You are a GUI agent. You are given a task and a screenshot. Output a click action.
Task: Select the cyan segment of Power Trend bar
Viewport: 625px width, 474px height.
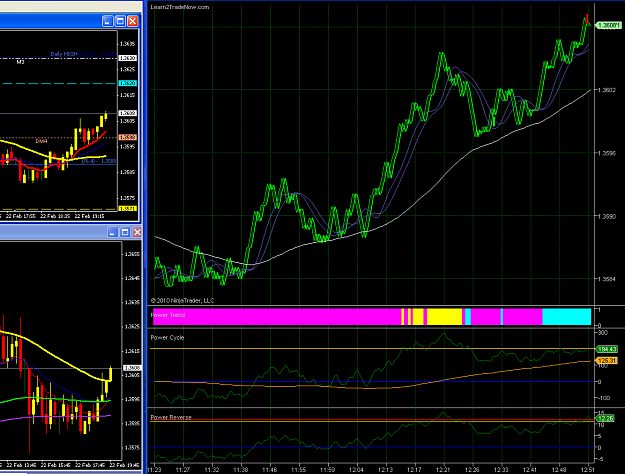click(x=566, y=317)
